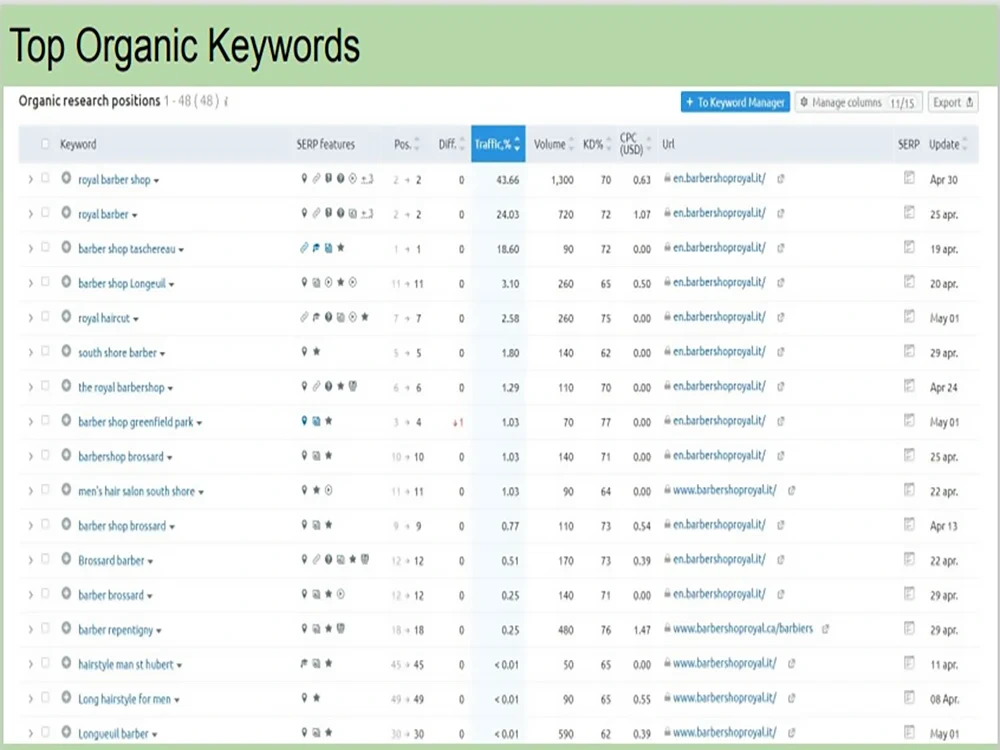Click lock icon before royal haircut URL
Screen dimensions: 1000x750
point(667,316)
